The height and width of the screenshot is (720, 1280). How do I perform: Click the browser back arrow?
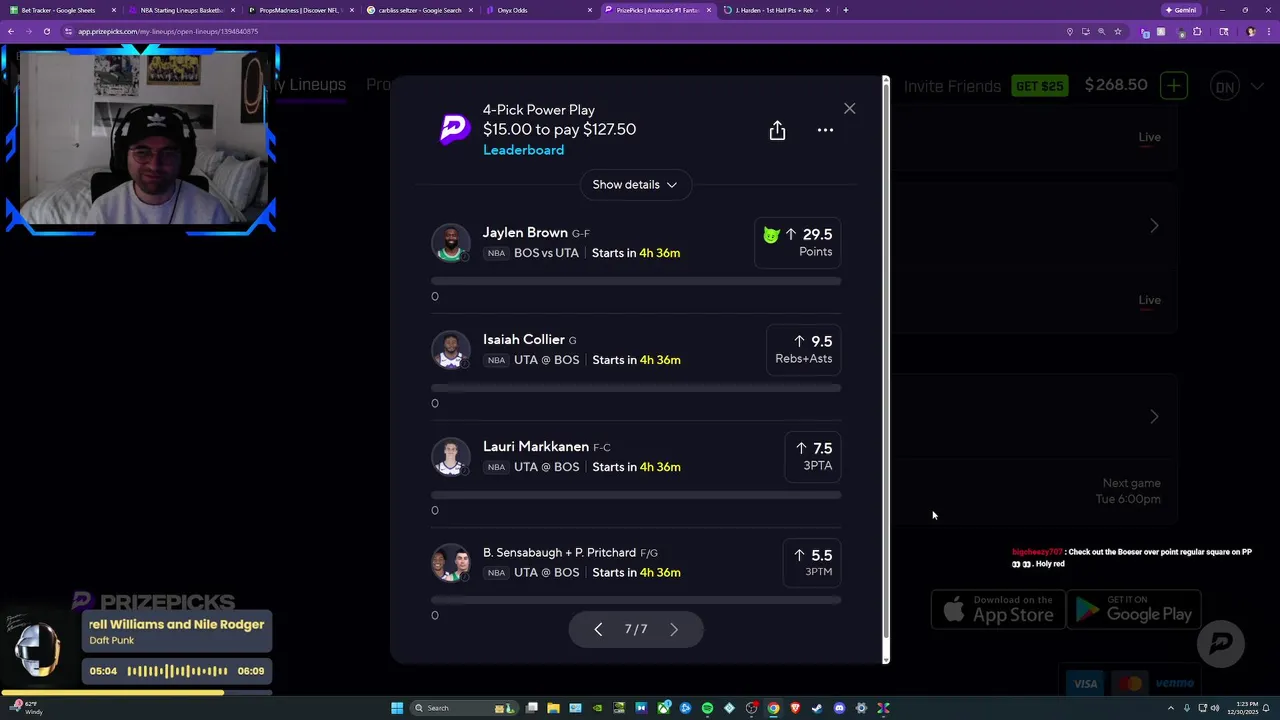click(x=11, y=31)
